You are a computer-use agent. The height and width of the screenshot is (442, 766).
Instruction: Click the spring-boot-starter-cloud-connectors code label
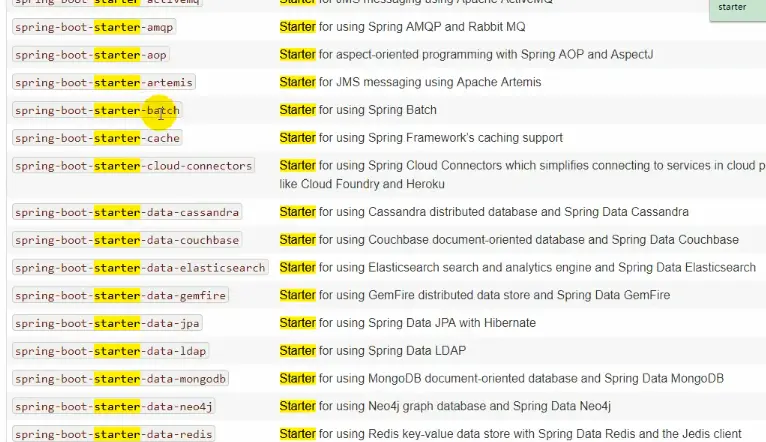pos(133,166)
